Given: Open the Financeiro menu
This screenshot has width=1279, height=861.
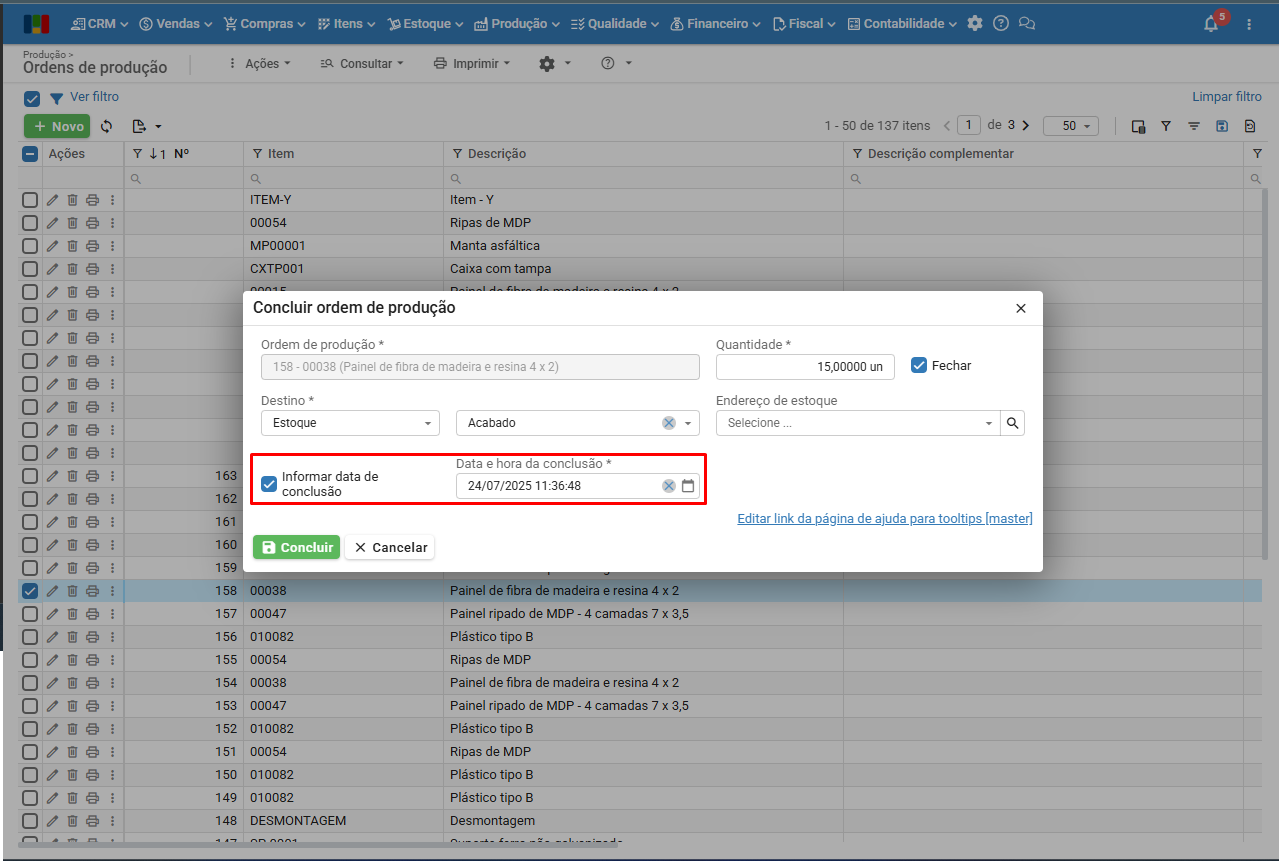Looking at the screenshot, I should click(715, 23).
